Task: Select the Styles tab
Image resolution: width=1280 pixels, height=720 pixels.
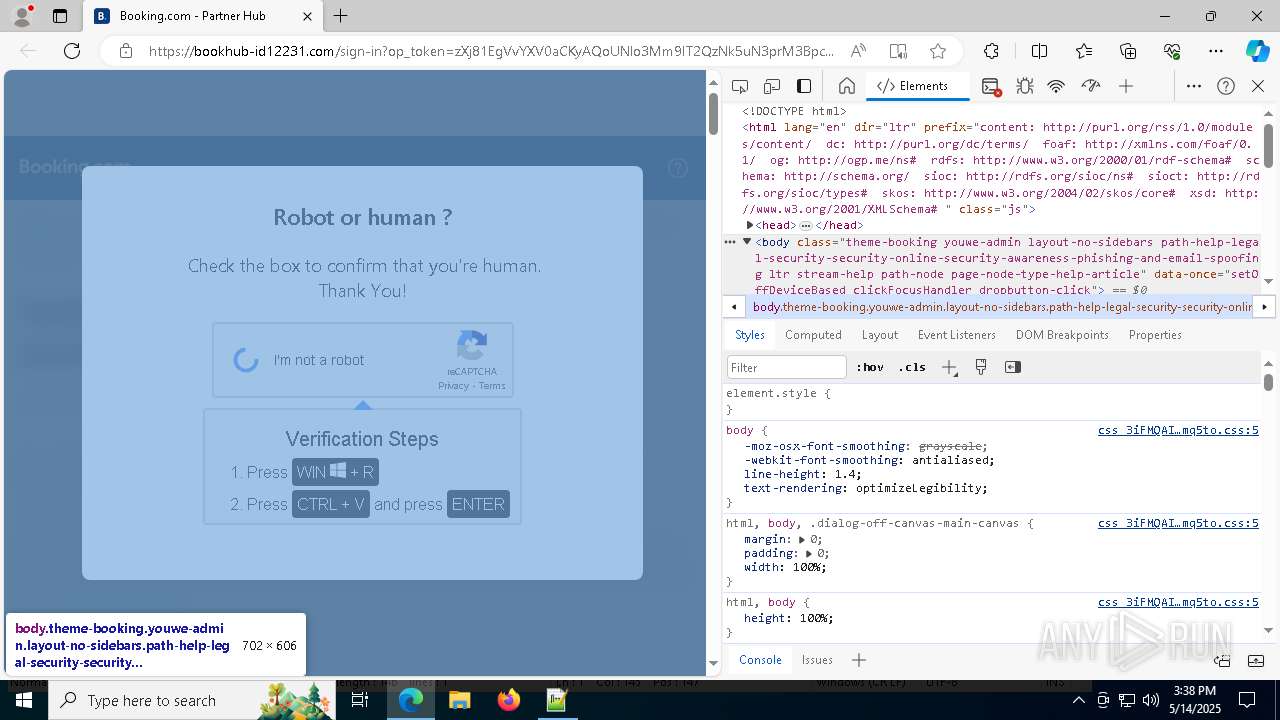Action: (750, 335)
